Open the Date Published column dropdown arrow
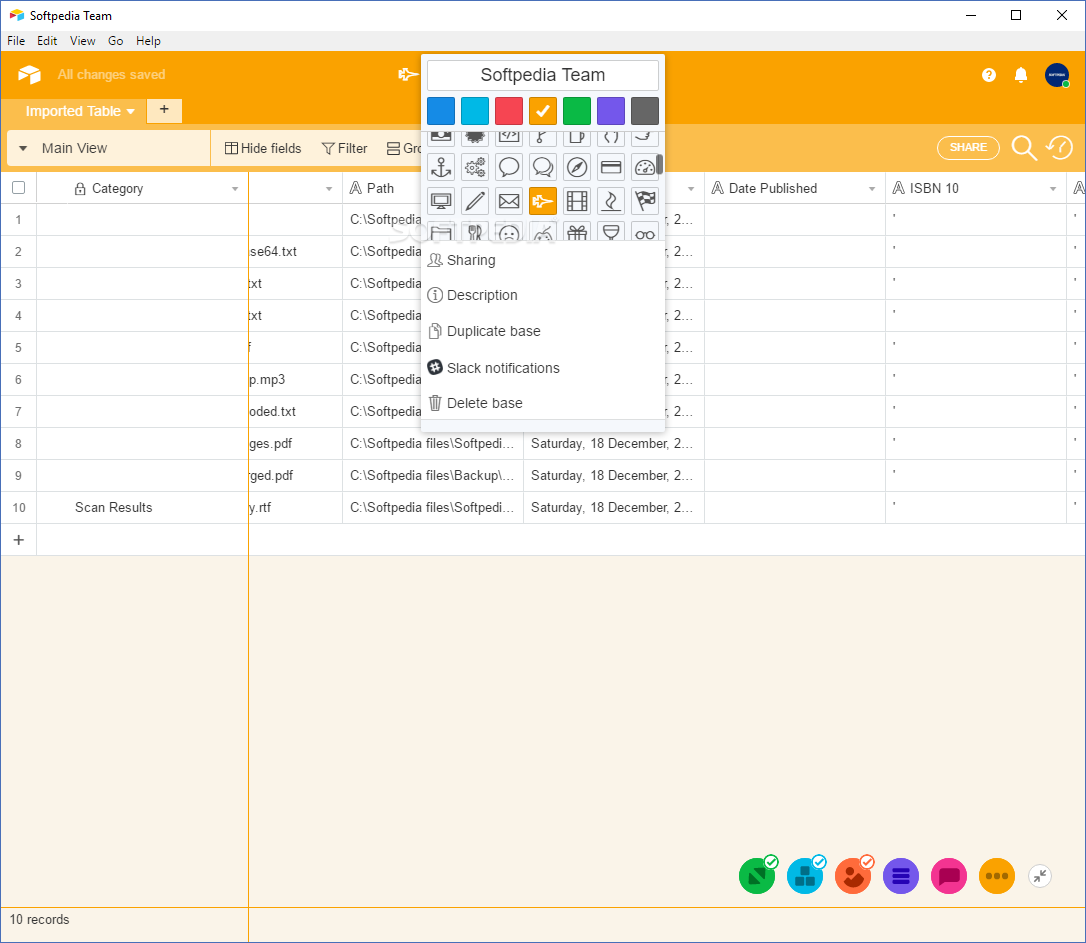The height and width of the screenshot is (943, 1086). coord(872,189)
